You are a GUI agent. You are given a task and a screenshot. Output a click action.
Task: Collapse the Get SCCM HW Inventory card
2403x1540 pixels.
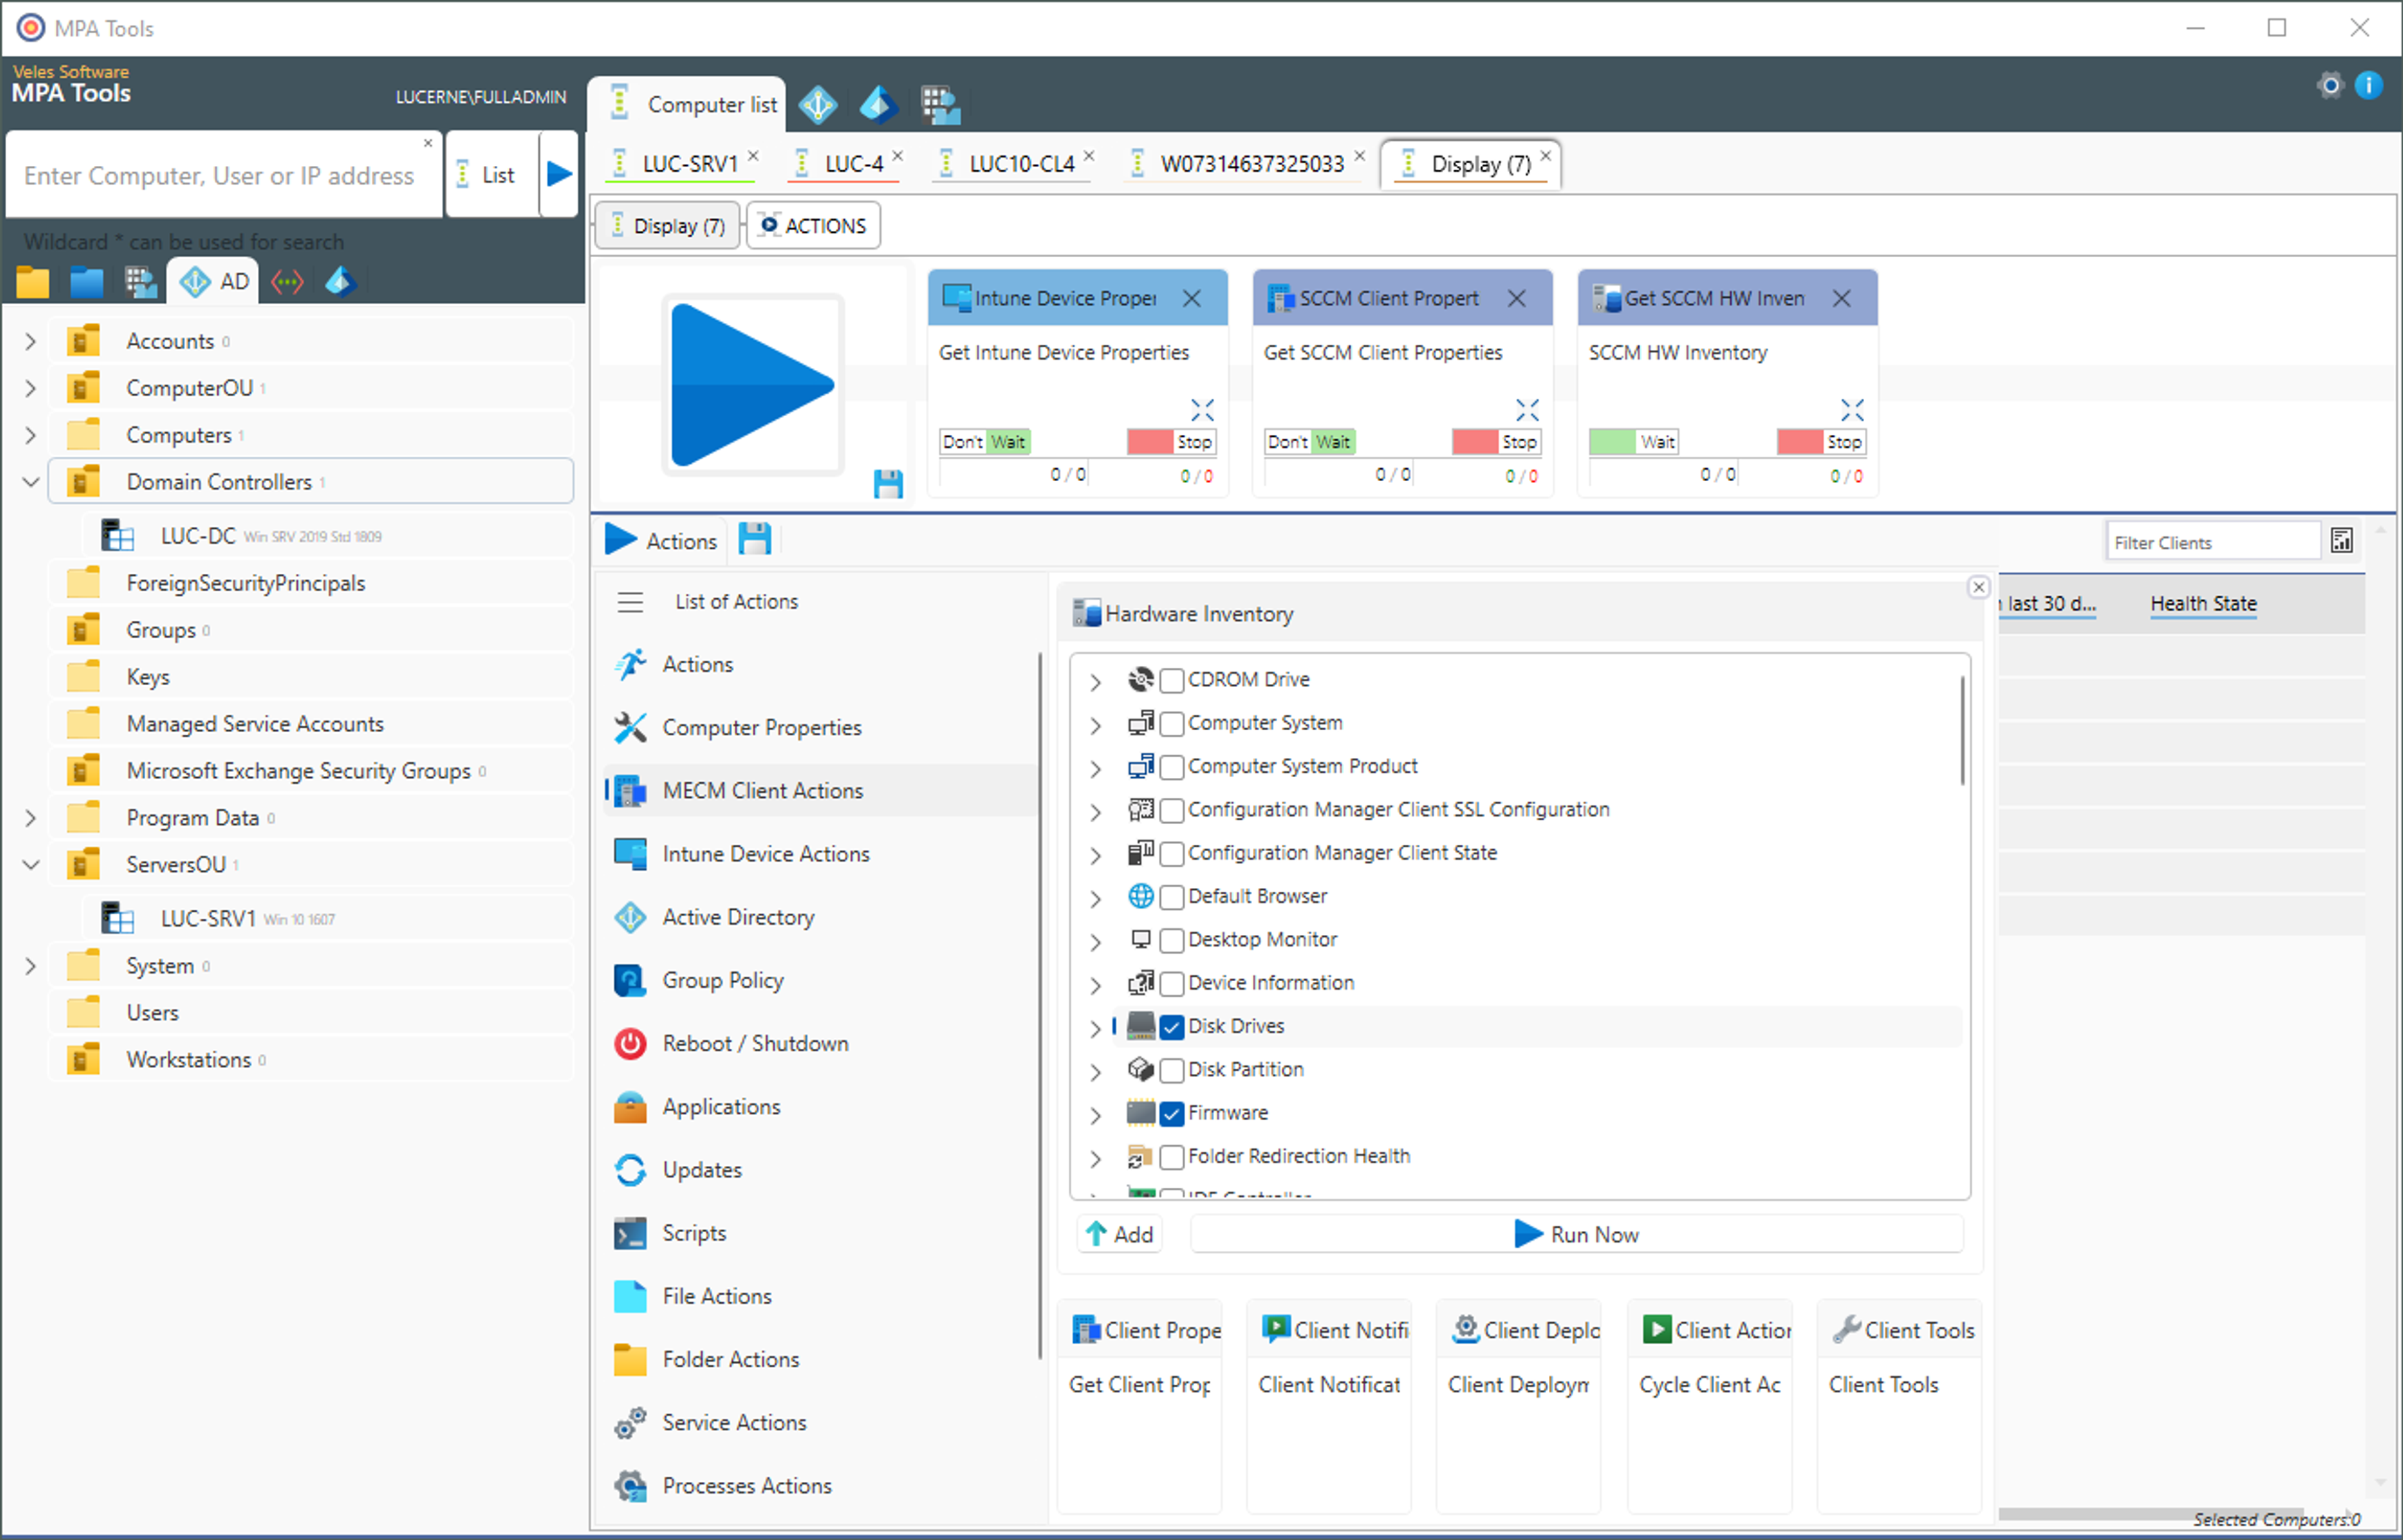pos(1851,410)
